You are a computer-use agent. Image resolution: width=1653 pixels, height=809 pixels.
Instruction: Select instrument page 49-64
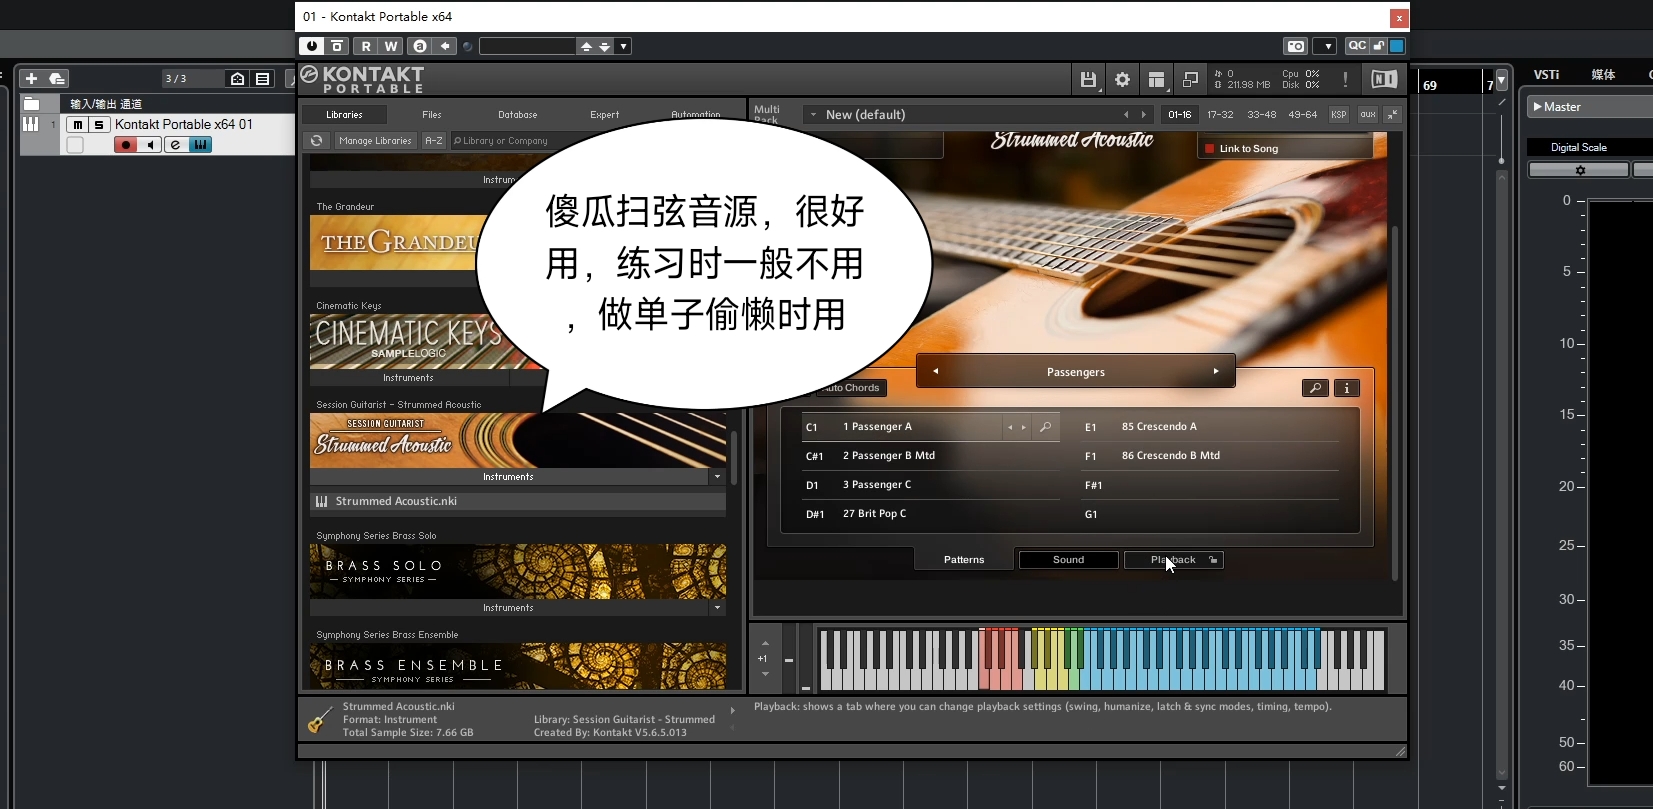pos(1302,115)
